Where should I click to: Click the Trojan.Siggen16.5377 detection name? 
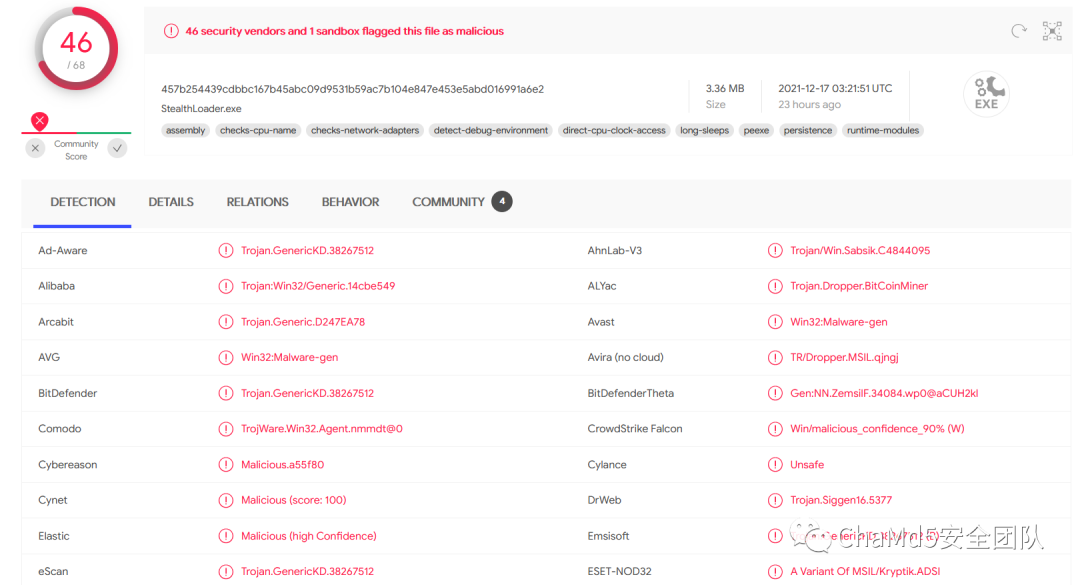pos(841,500)
